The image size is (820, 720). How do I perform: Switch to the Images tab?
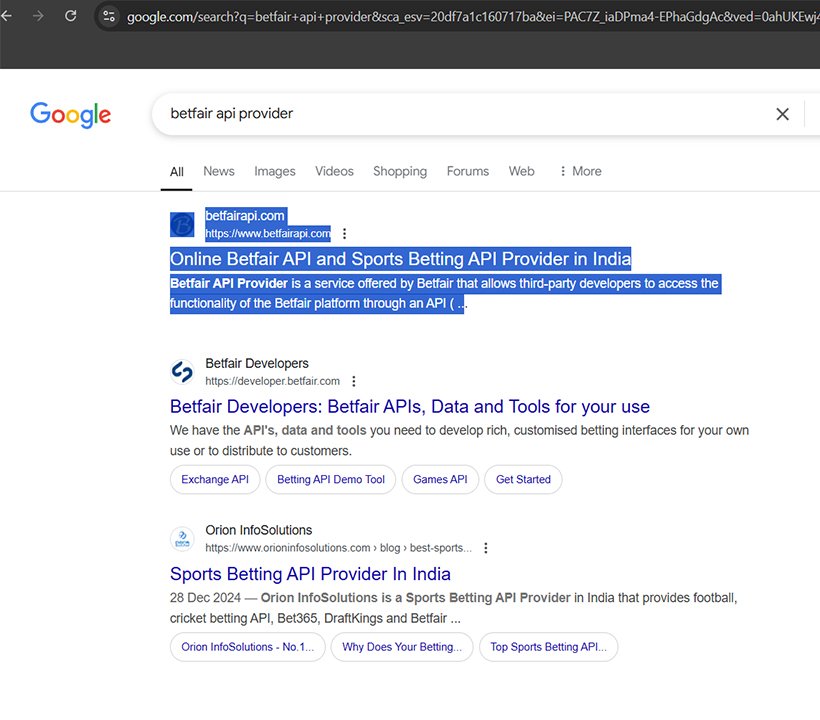coord(274,171)
